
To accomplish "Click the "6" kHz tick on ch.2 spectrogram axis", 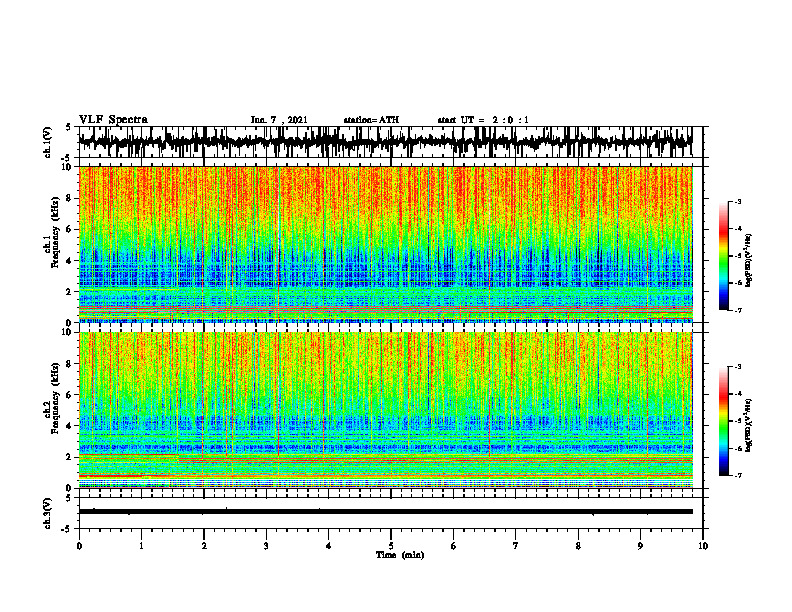I will pyautogui.click(x=70, y=395).
